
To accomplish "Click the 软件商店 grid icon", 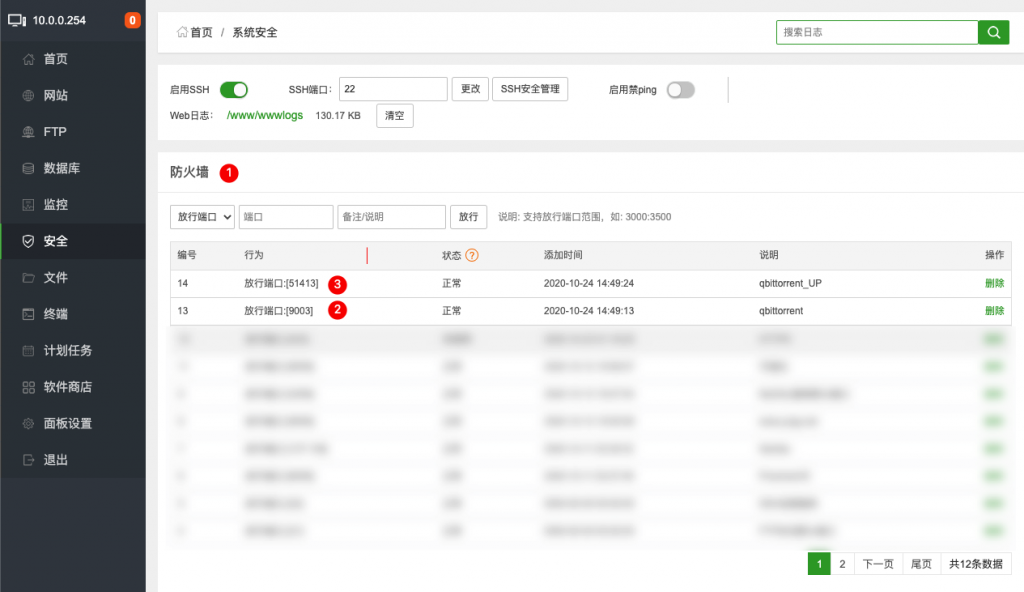I will click(28, 387).
